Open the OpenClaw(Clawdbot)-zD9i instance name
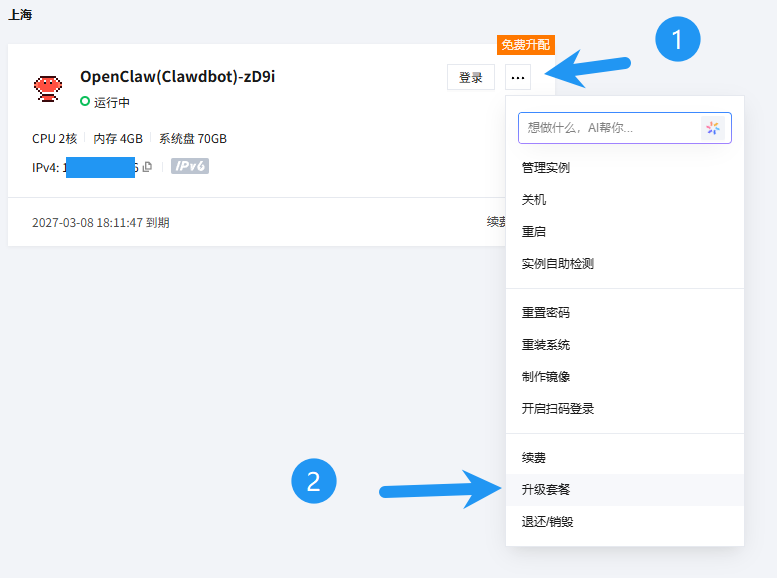The image size is (777, 578). coord(177,77)
